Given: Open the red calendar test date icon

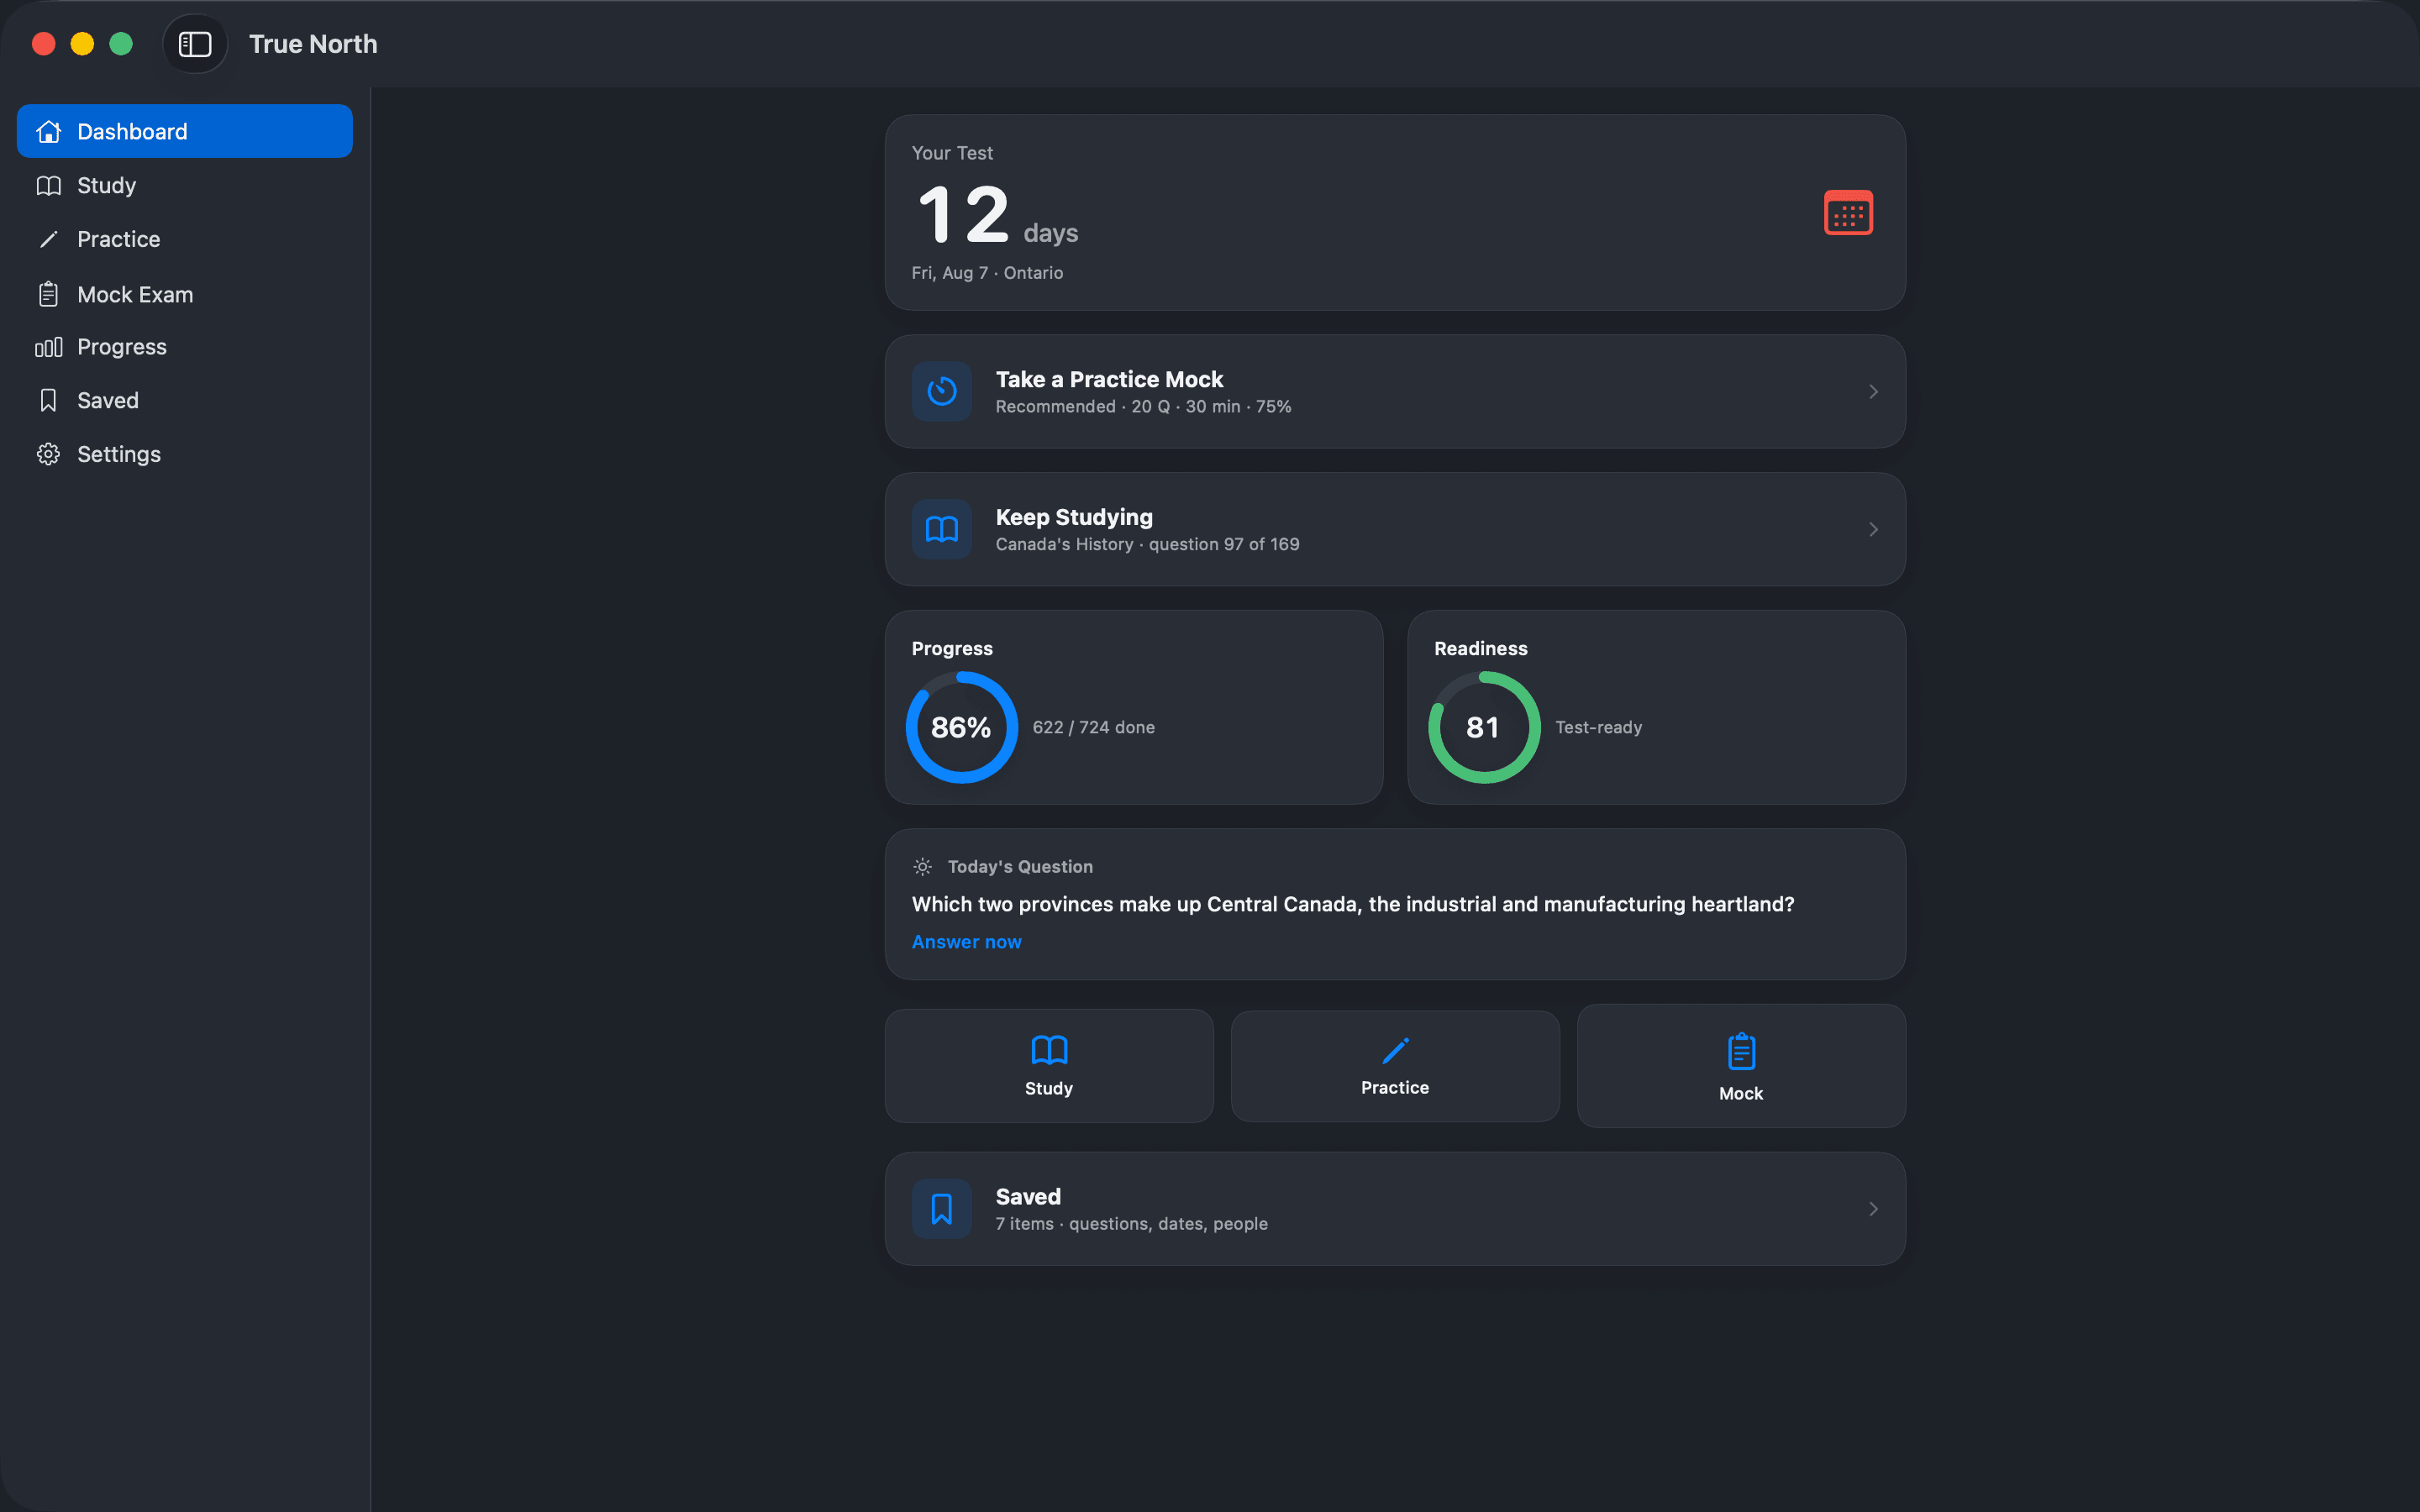Looking at the screenshot, I should click(1848, 213).
